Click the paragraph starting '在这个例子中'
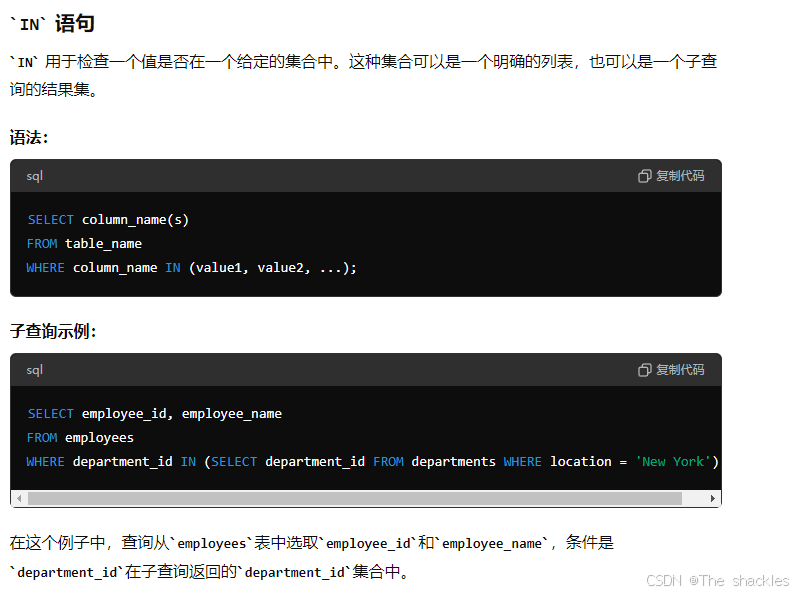This screenshot has width=804, height=596. [x=312, y=557]
